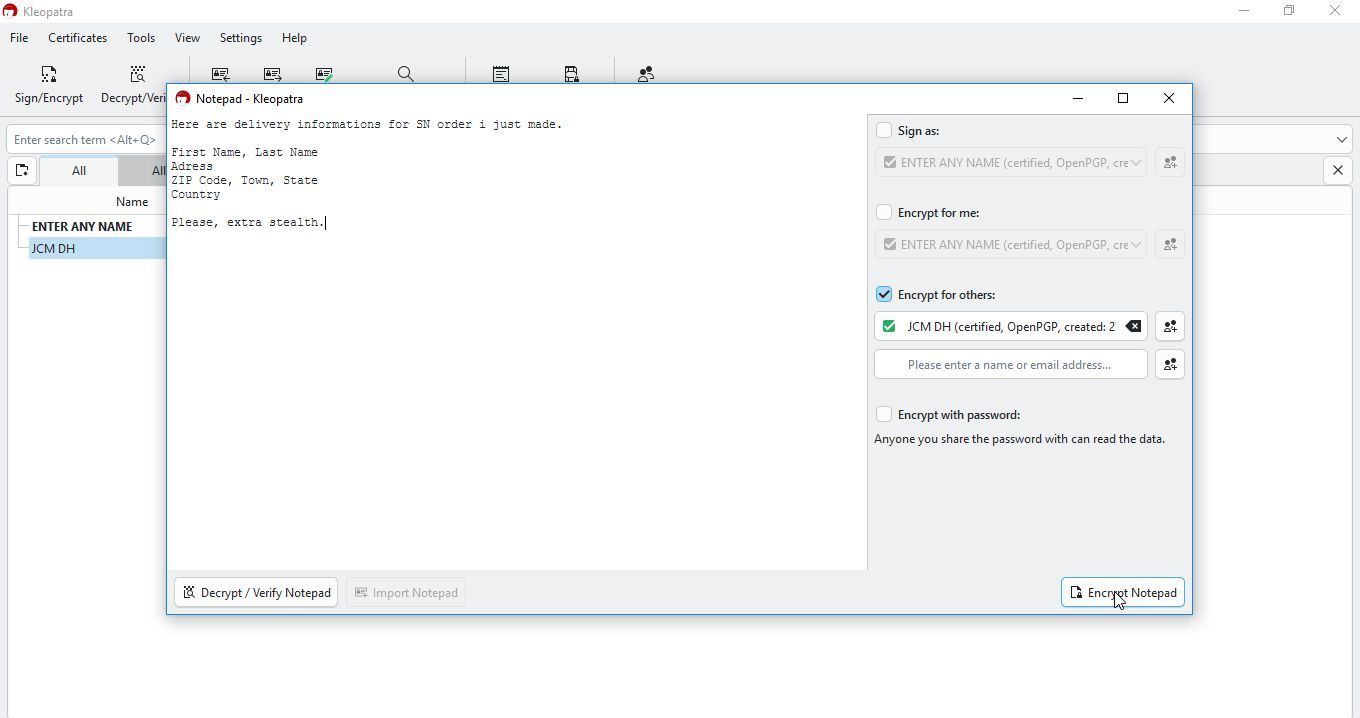Open the View menu
Viewport: 1360px width, 718px height.
point(187,38)
